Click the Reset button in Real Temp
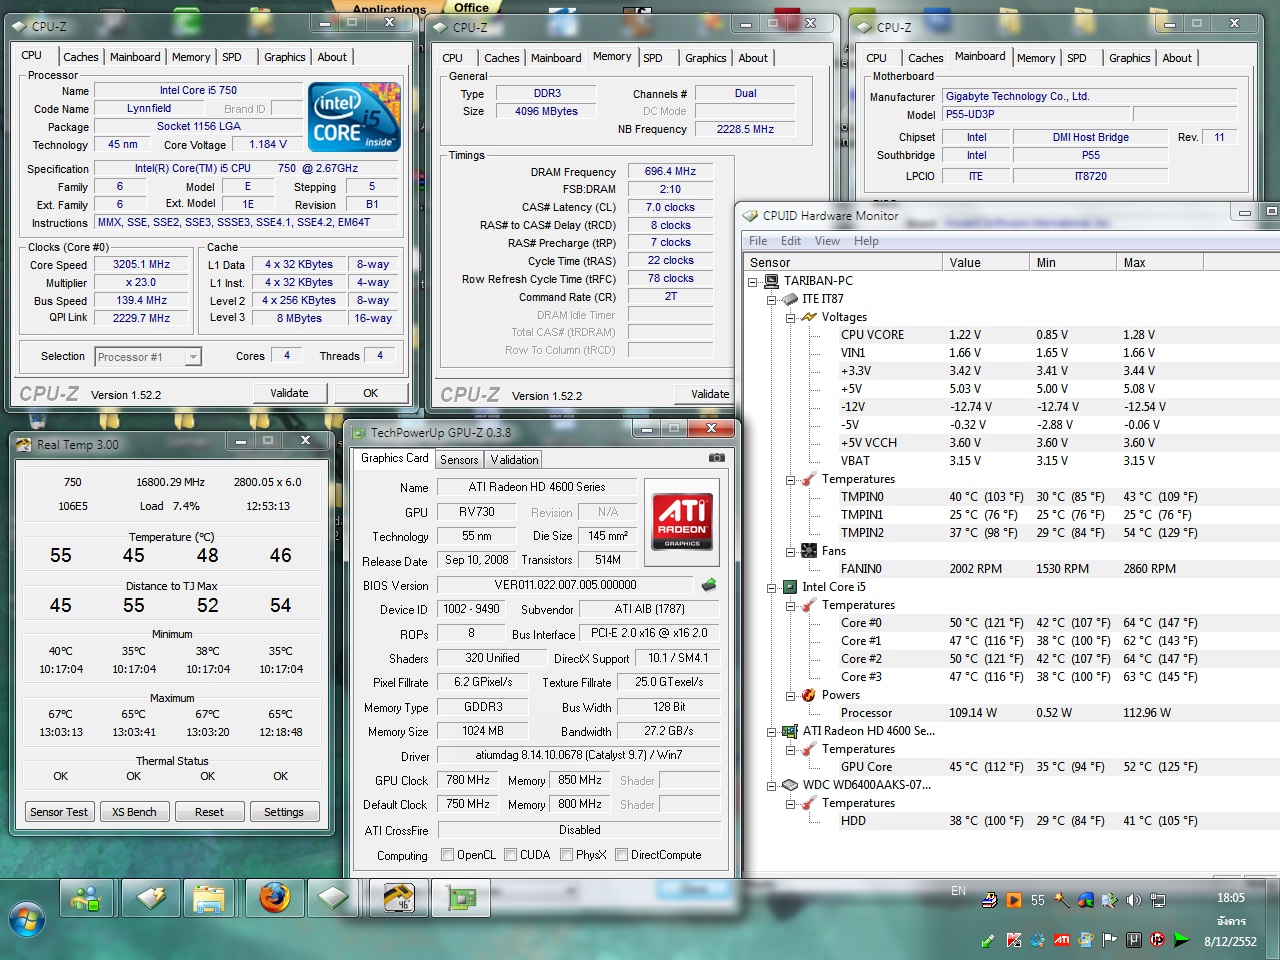Viewport: 1280px width, 960px height. [209, 812]
